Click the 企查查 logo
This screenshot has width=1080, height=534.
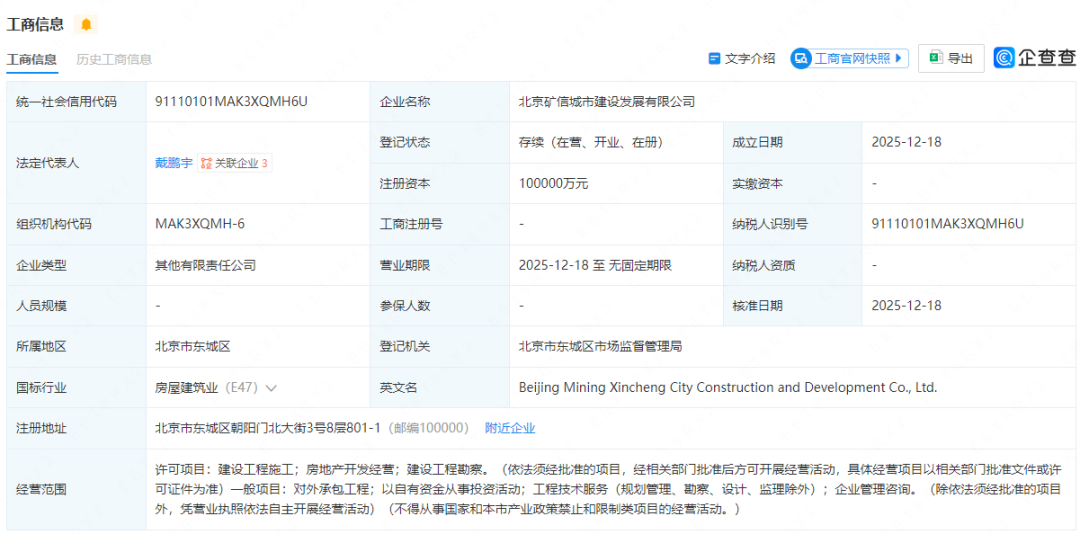click(x=1035, y=58)
